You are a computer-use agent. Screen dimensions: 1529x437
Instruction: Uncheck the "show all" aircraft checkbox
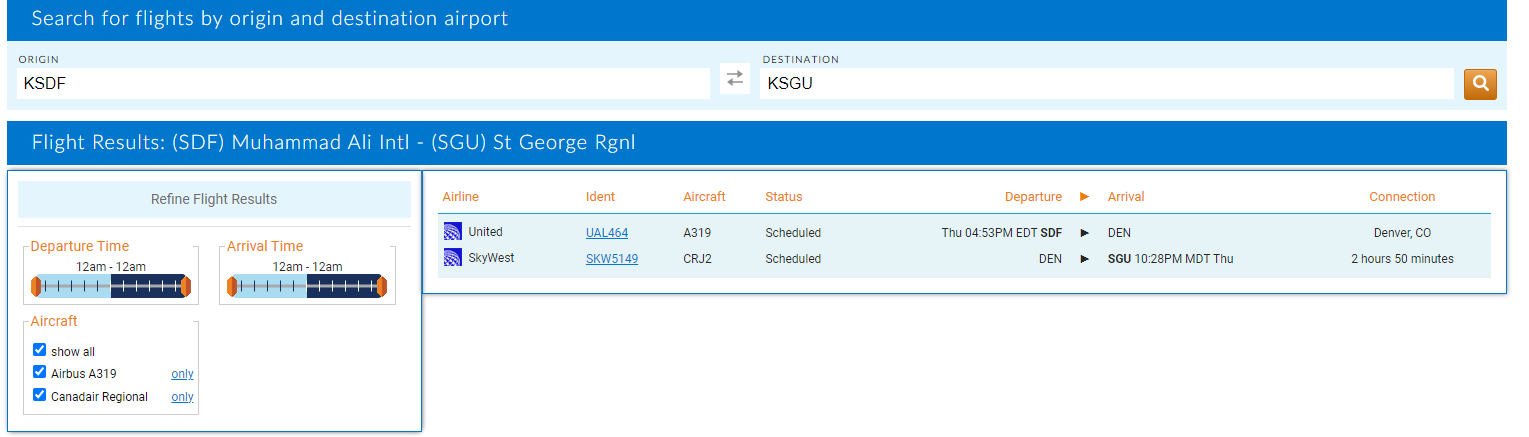[x=40, y=350]
